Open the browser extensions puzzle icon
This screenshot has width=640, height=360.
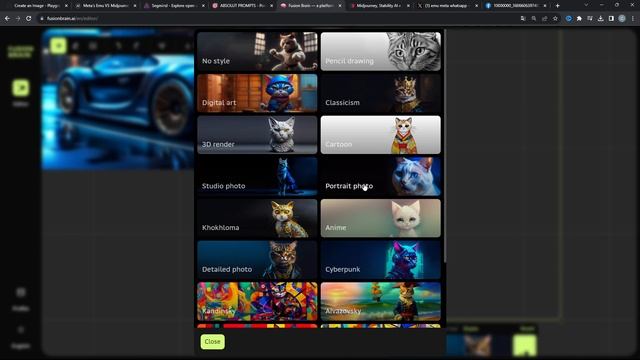coord(579,18)
